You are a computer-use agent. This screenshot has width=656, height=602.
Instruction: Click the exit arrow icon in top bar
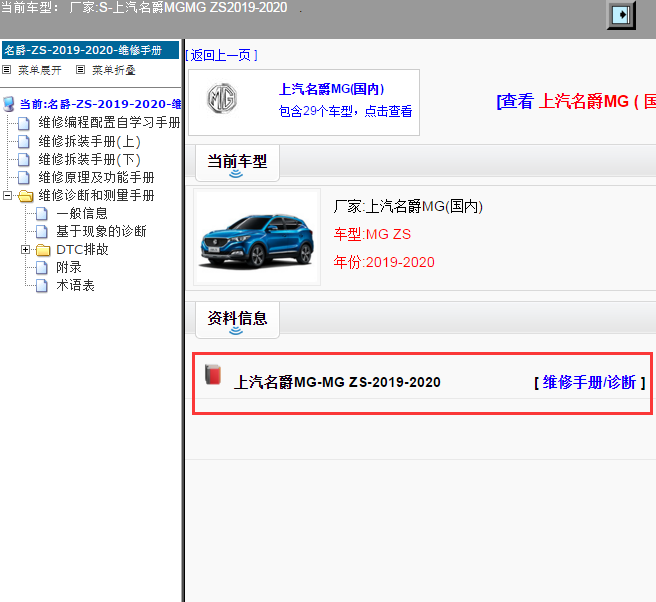coord(621,15)
